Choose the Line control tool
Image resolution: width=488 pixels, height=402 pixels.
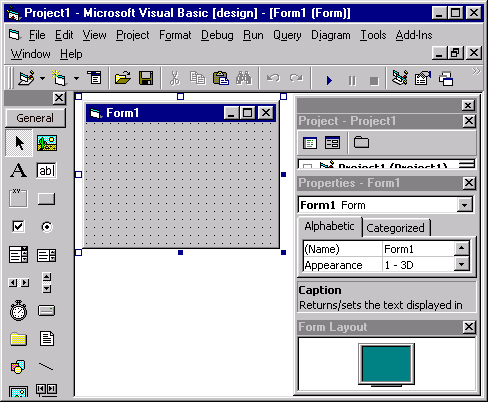pos(46,367)
